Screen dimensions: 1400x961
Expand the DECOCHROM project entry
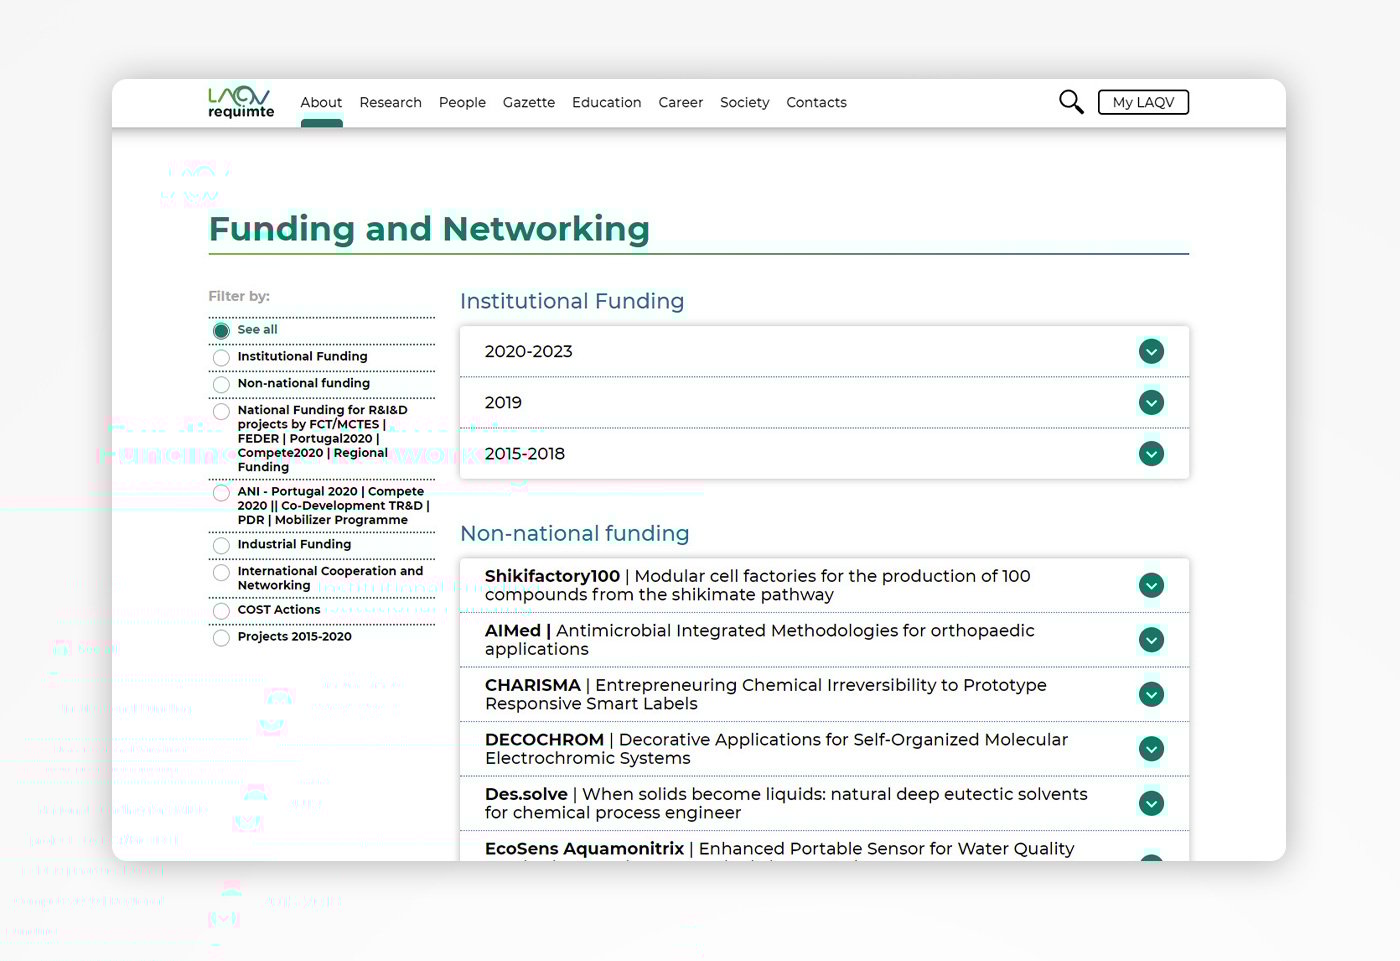[x=1151, y=749]
